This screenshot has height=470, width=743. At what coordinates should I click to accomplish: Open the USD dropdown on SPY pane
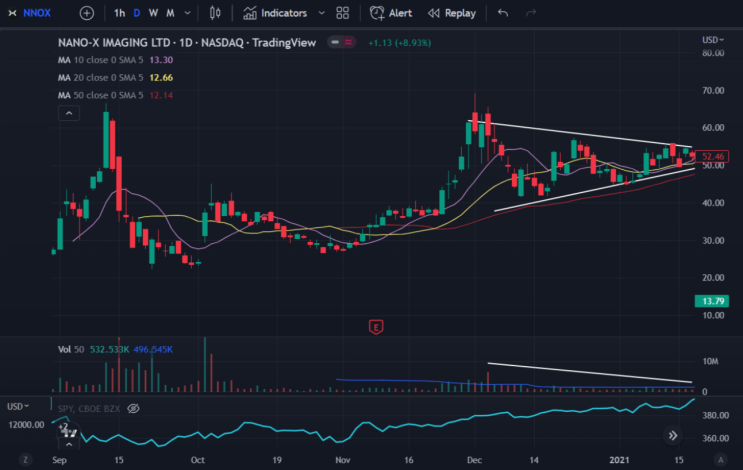click(x=18, y=407)
